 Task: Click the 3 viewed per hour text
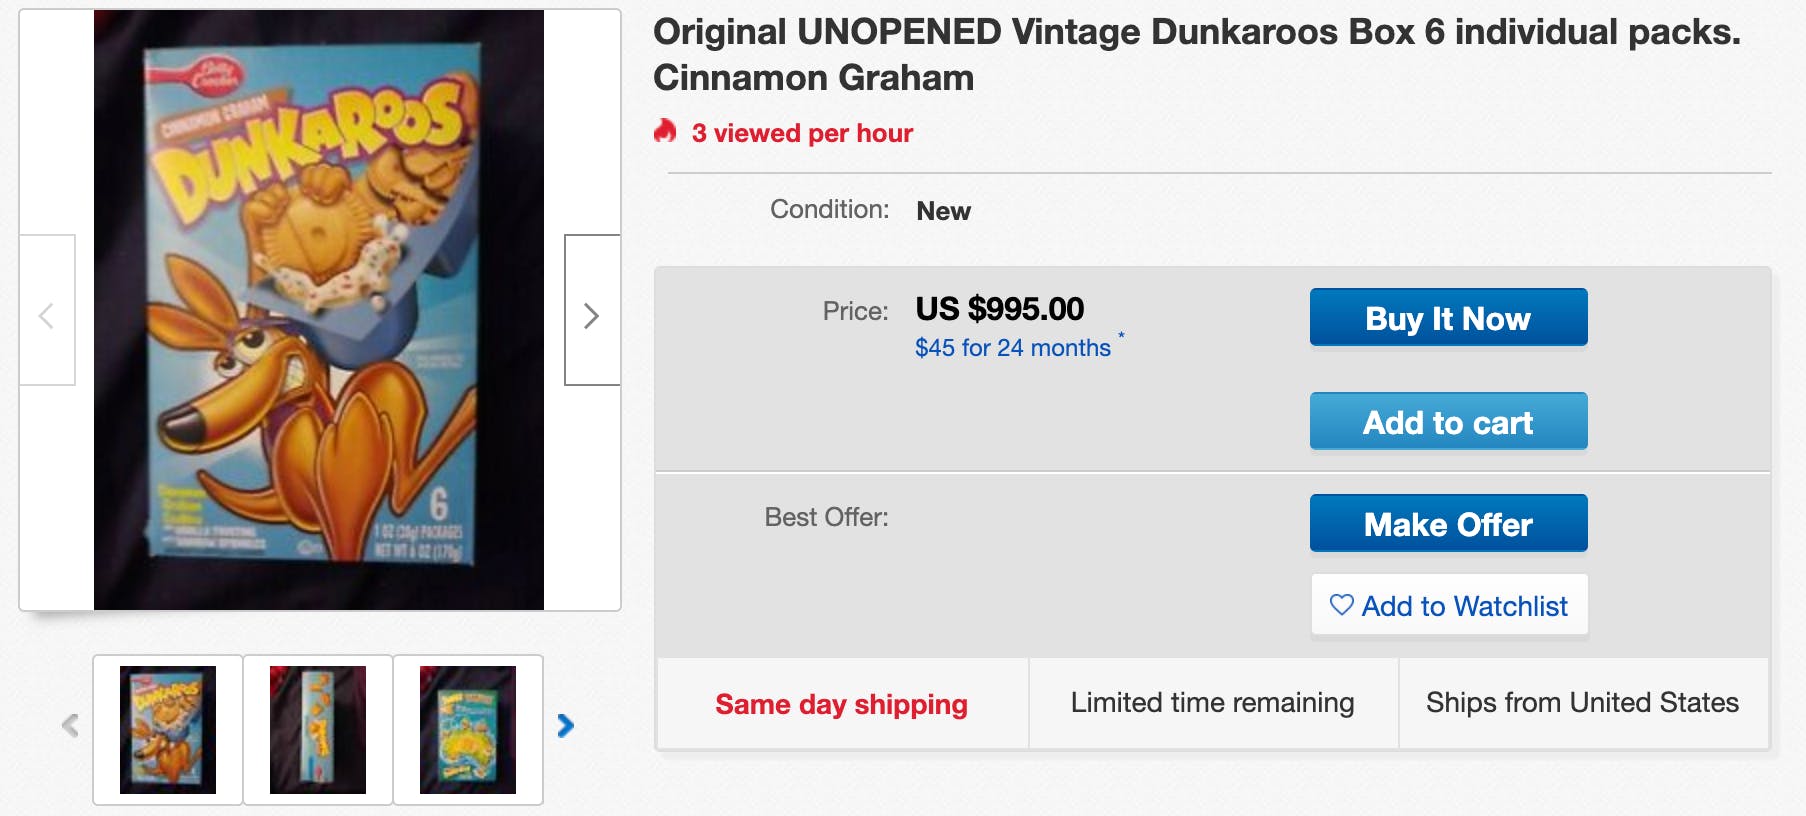802,133
